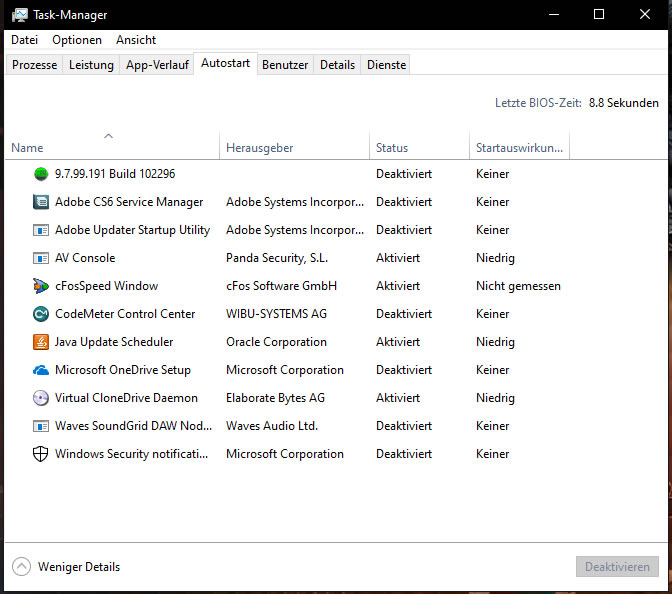Click the Deaktivieren button

[x=617, y=567]
